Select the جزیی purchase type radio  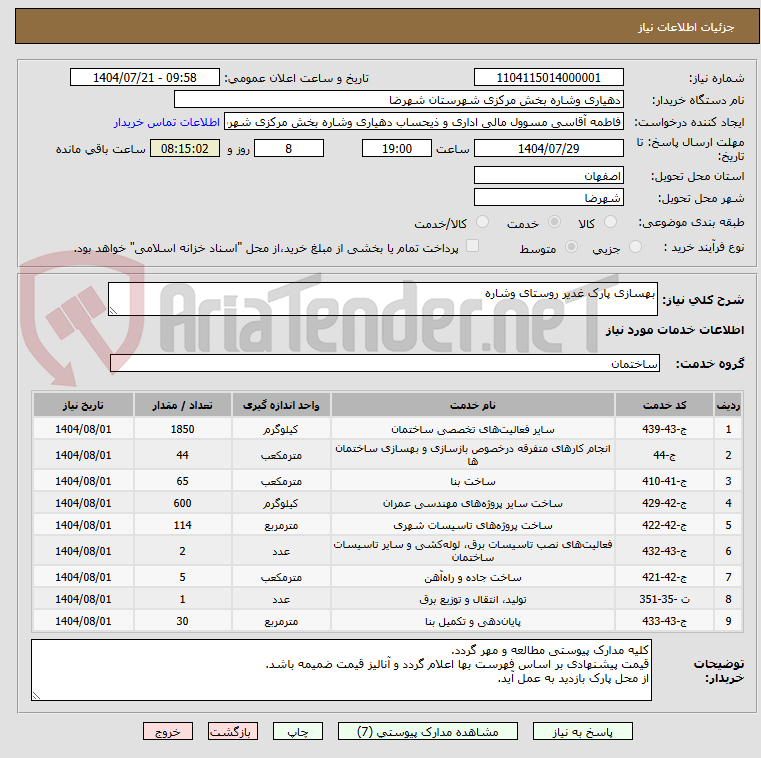635,247
